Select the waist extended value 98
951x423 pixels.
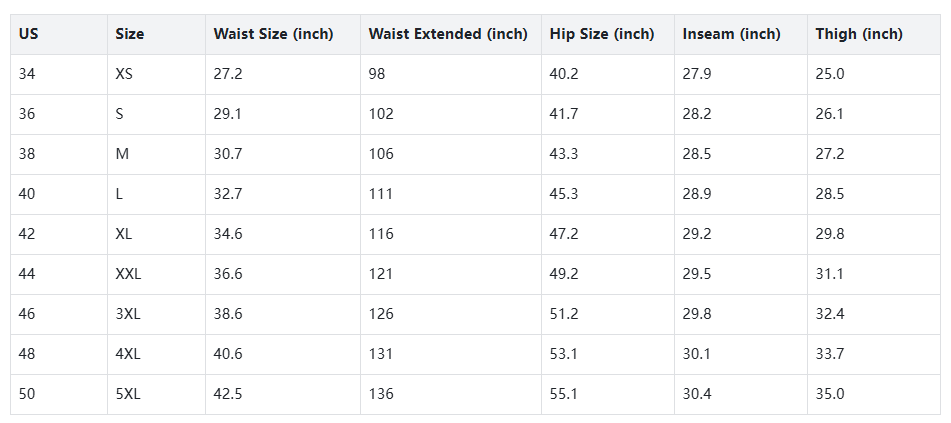(377, 74)
